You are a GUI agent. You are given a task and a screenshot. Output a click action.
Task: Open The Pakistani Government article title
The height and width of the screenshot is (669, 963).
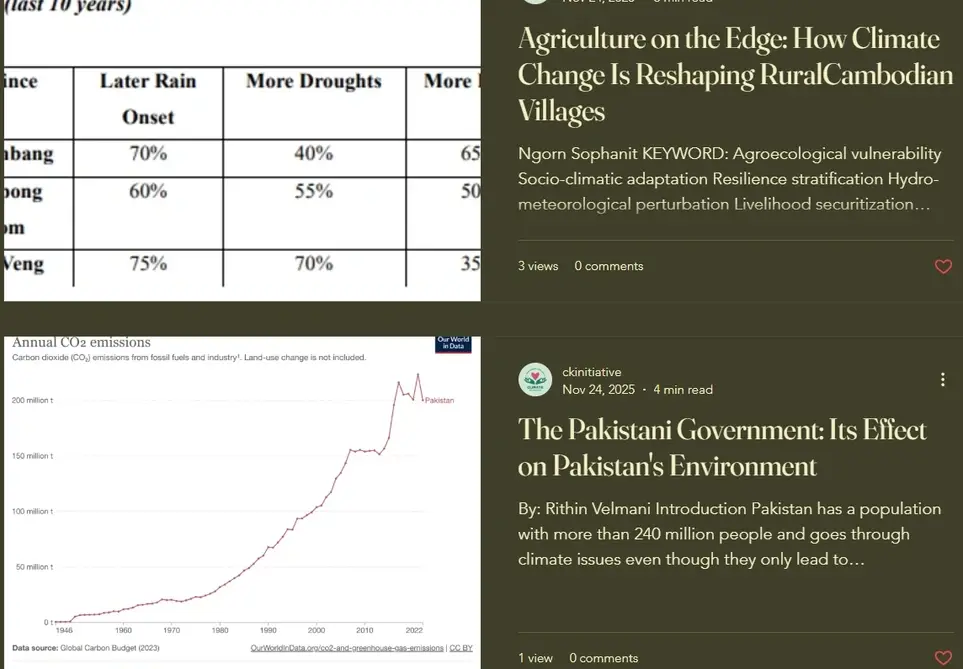pyautogui.click(x=722, y=448)
